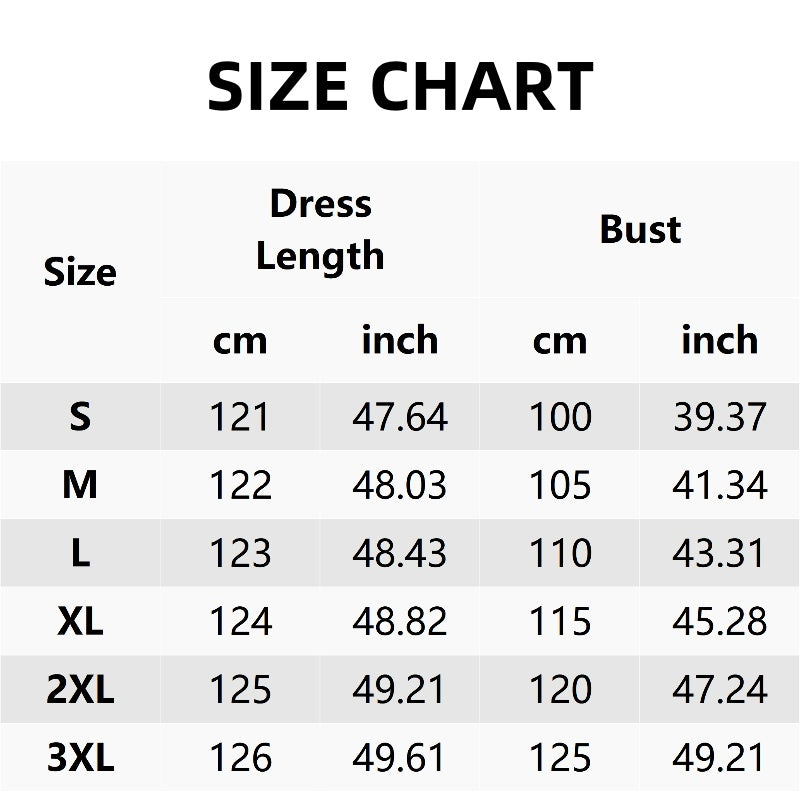This screenshot has height=800, width=800.
Task: Click the 45.28 inch bust value
Action: (720, 622)
